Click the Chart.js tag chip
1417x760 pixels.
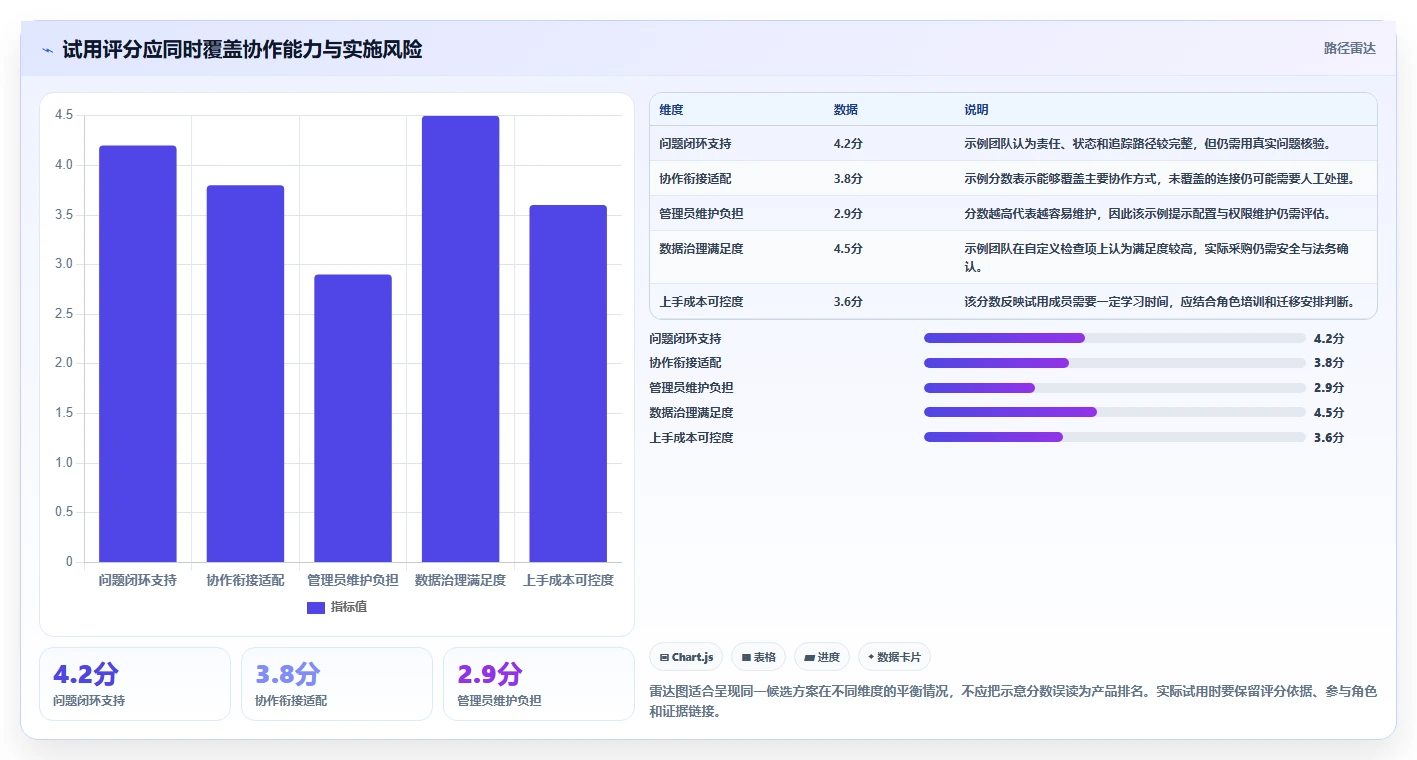(x=686, y=657)
